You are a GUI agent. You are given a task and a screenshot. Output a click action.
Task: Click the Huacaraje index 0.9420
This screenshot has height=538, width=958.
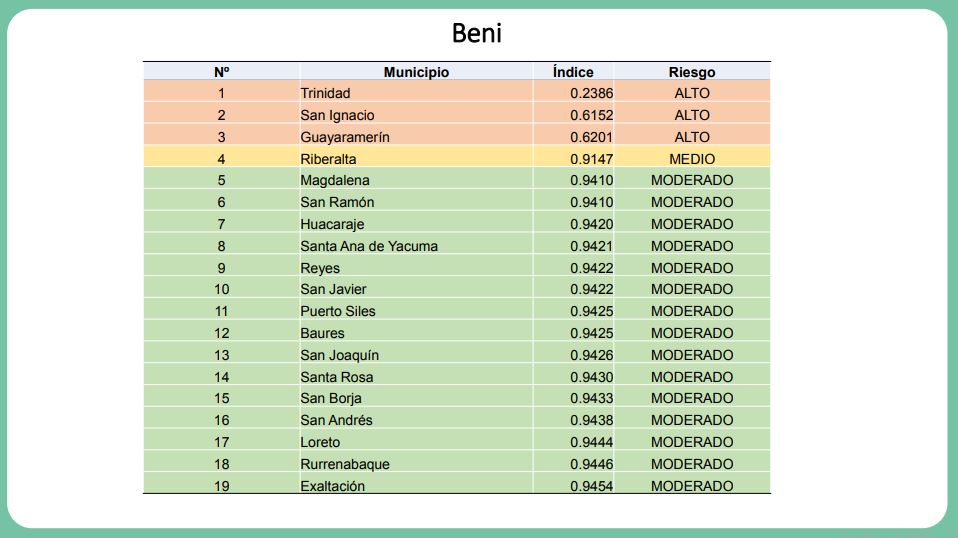(x=591, y=225)
